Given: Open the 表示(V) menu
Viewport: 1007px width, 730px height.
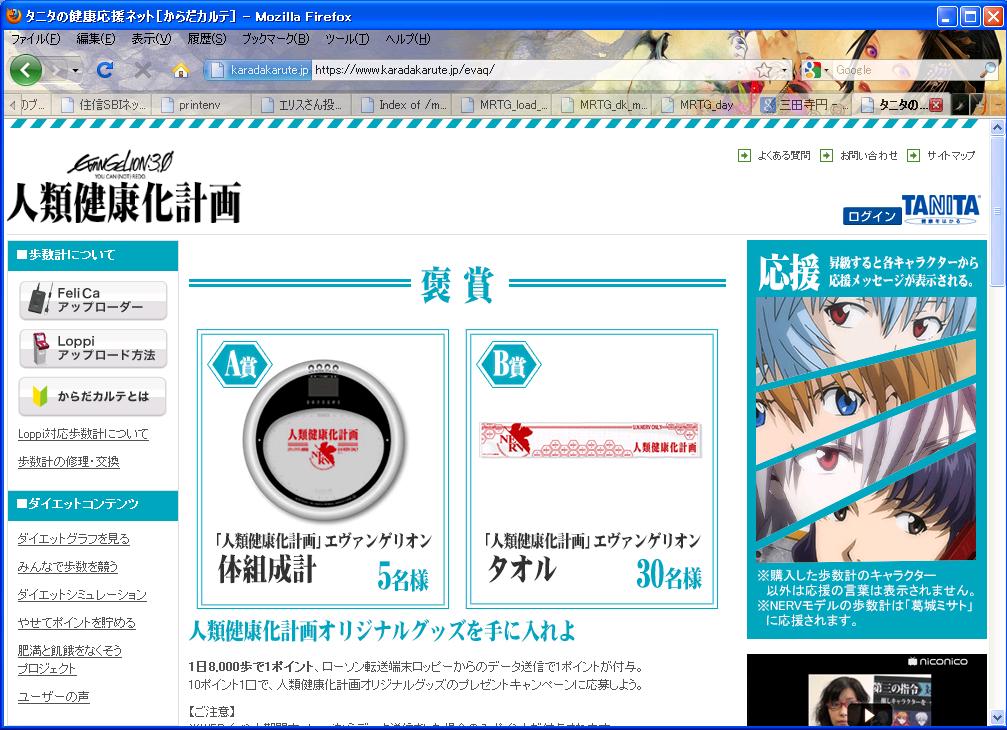Looking at the screenshot, I should click(x=152, y=39).
